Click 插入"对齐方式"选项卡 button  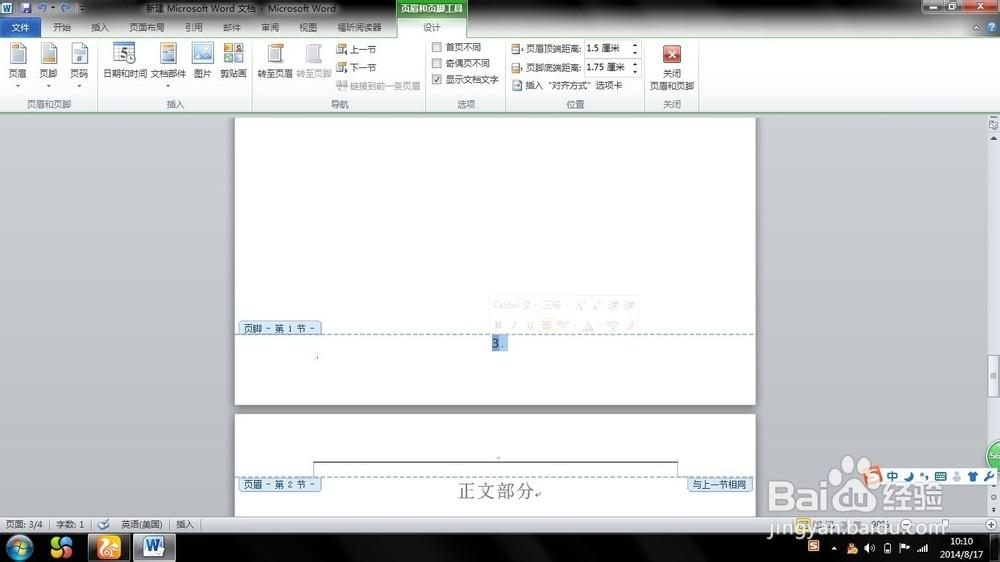tap(566, 86)
